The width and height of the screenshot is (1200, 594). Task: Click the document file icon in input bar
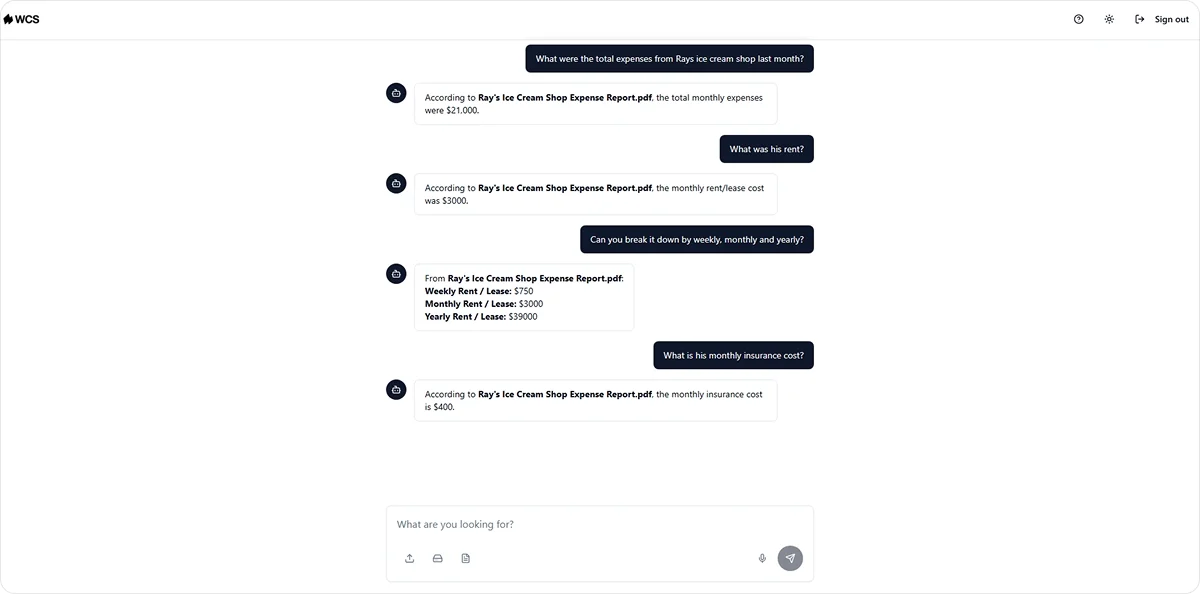(465, 558)
